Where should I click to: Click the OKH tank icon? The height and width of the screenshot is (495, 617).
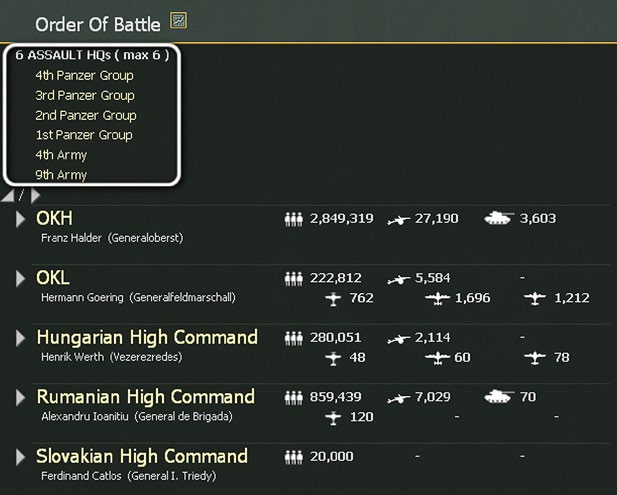tap(499, 218)
